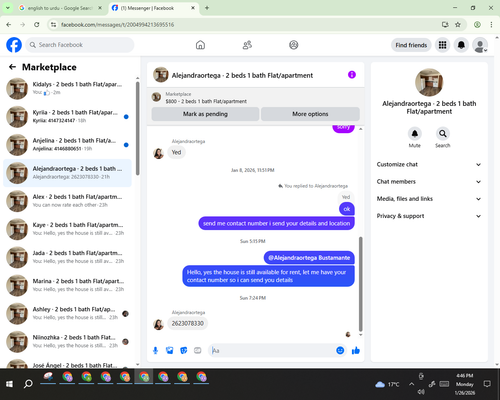Search in conversation with magnifier icon
This screenshot has width=500, height=400.
tap(443, 134)
